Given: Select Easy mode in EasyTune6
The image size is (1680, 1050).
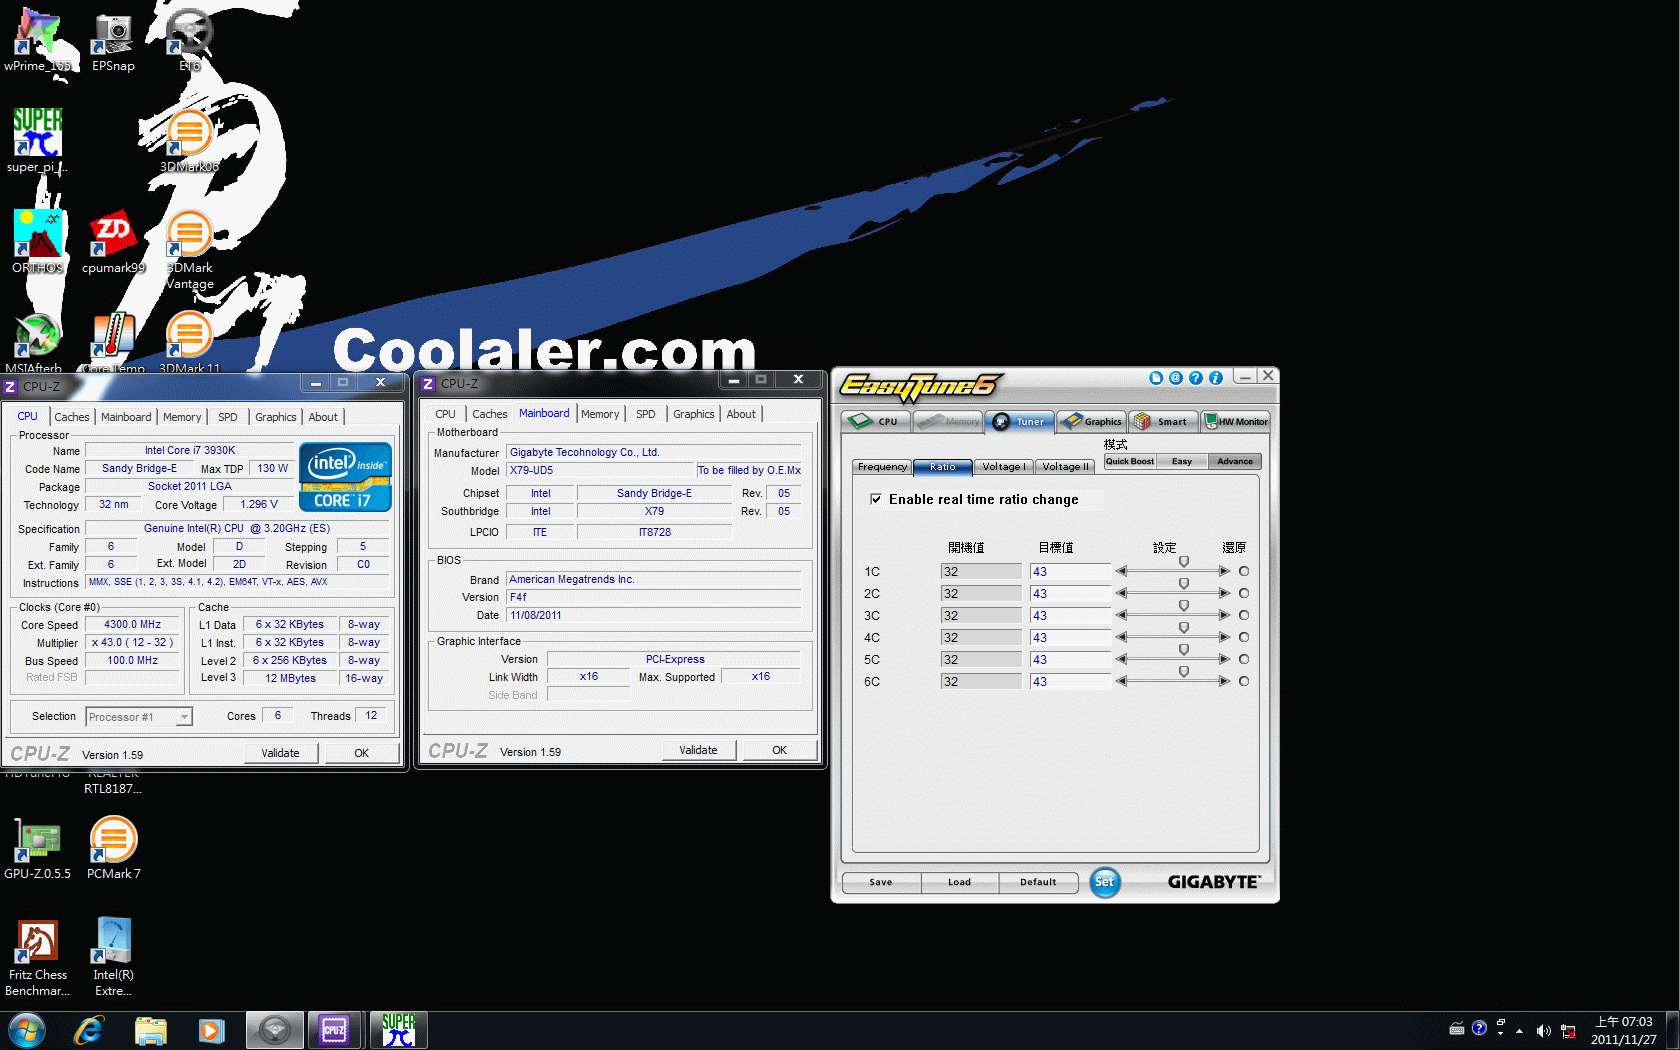Looking at the screenshot, I should 1182,461.
